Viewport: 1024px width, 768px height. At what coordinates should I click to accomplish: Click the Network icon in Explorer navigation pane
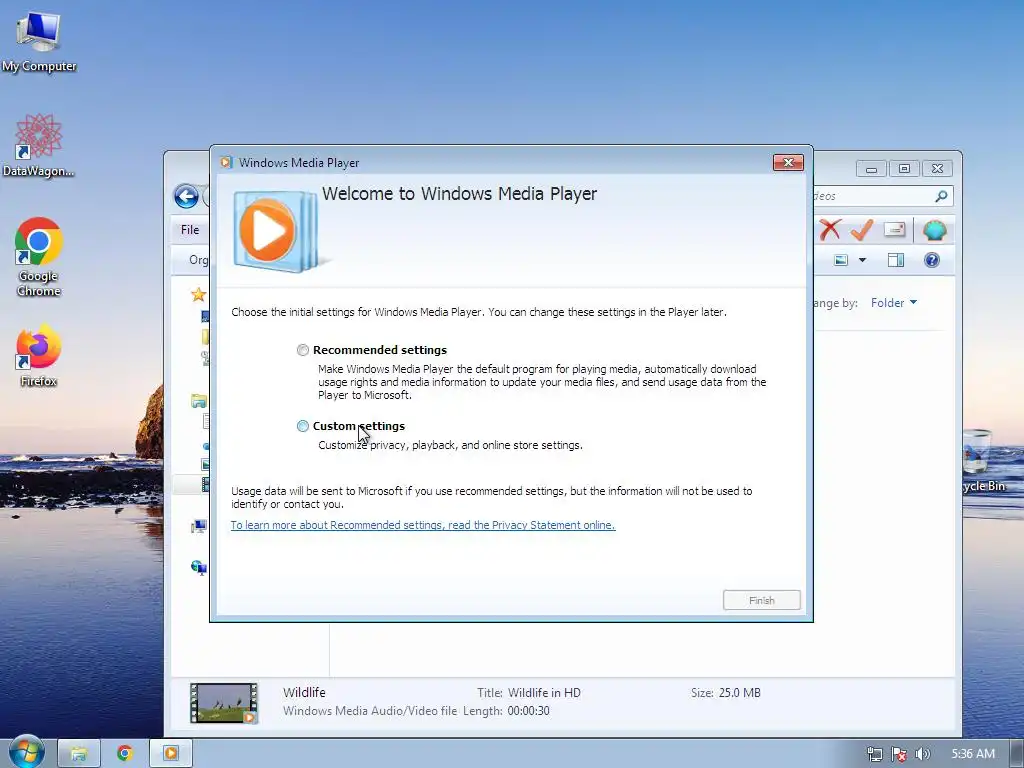[x=199, y=567]
